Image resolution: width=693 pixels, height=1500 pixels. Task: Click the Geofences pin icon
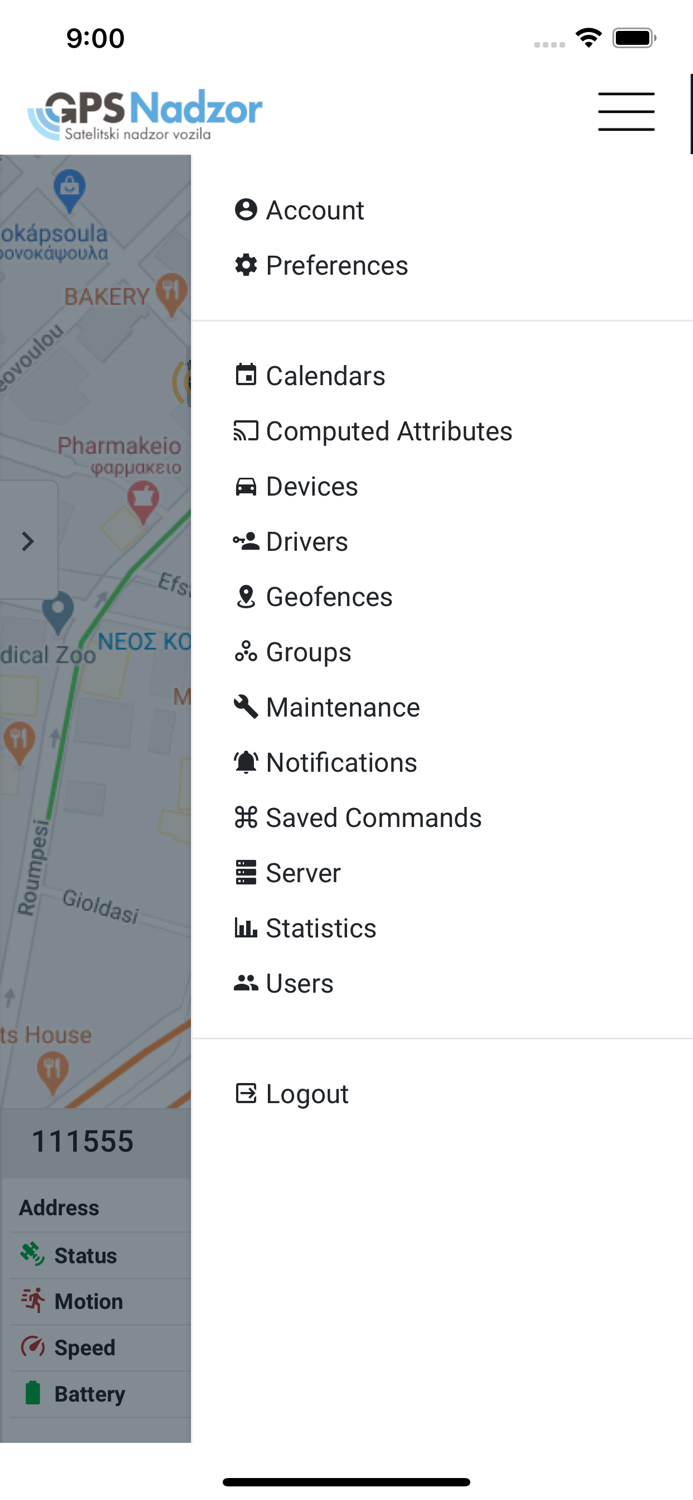(x=246, y=596)
